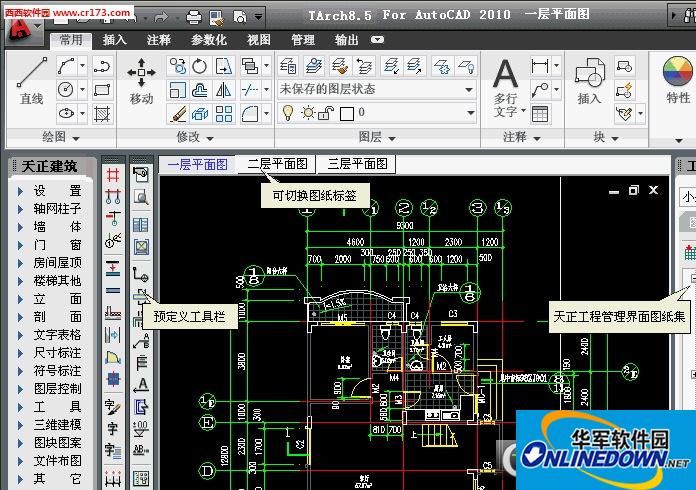Switch to the 参数化 ribbon tab
696x490 pixels.
point(209,40)
